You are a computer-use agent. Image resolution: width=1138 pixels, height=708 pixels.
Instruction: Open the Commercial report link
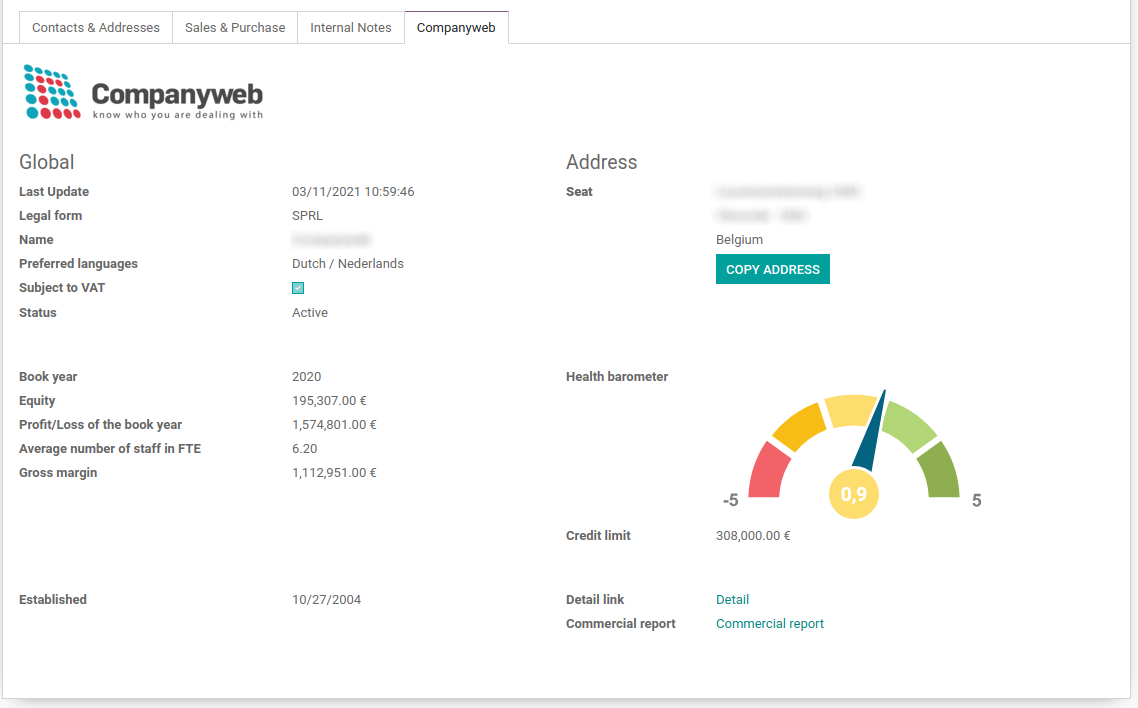(x=769, y=623)
